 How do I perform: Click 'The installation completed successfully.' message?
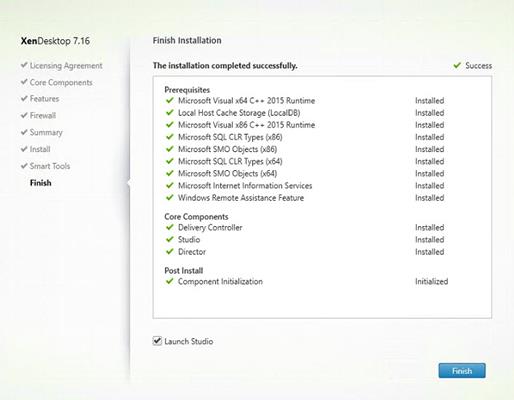[225, 66]
